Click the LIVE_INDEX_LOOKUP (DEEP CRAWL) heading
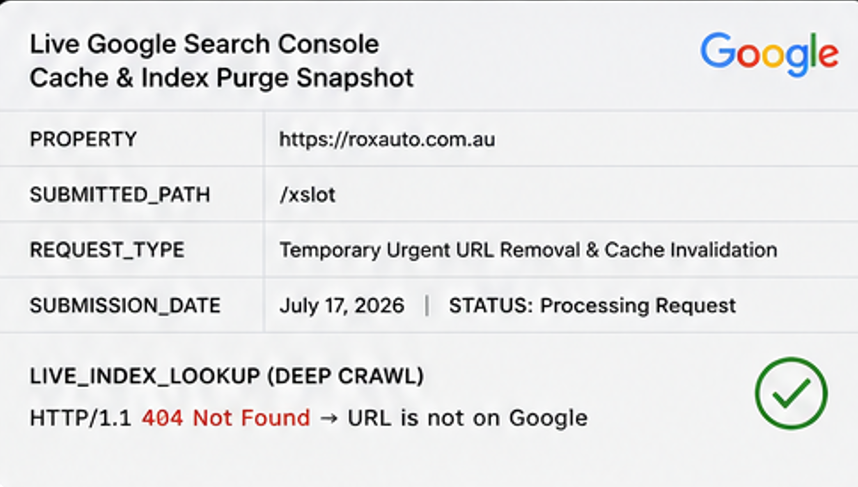This screenshot has width=858, height=487. click(227, 376)
